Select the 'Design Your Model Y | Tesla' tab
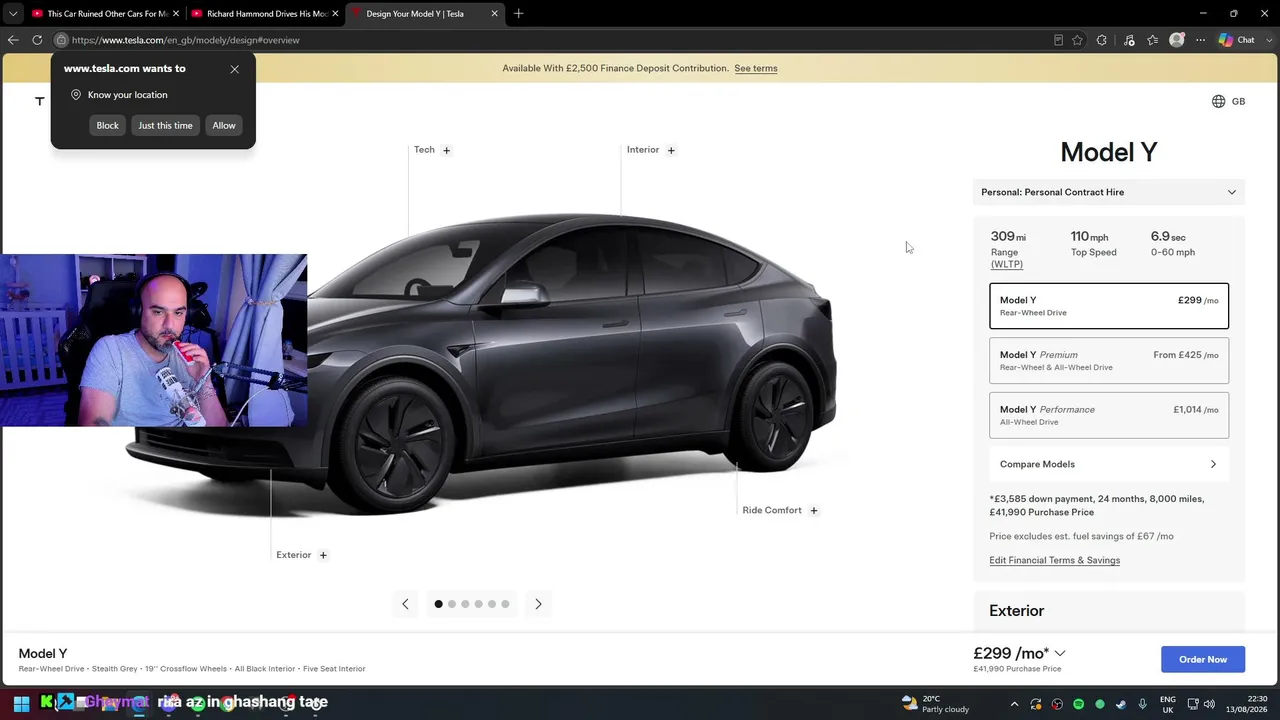Screen dimensions: 1280x720 coord(423,14)
